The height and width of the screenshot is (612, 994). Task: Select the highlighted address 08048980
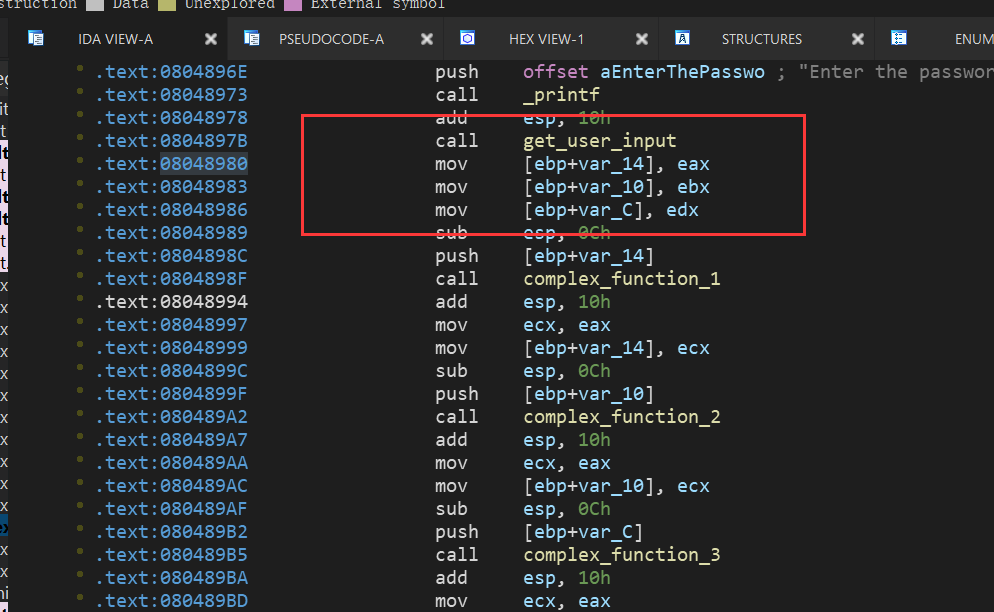pyautogui.click(x=203, y=164)
